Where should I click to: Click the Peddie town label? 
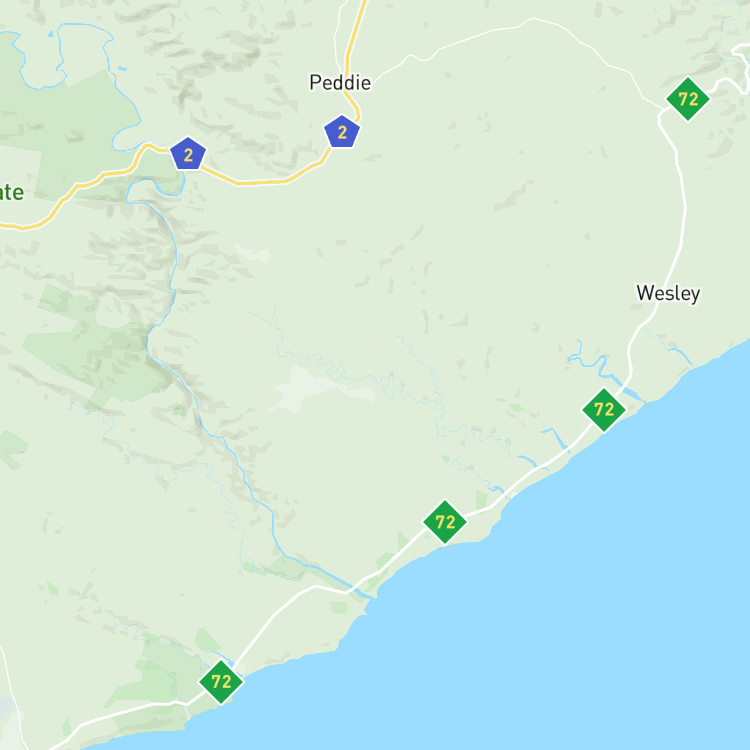tap(340, 83)
